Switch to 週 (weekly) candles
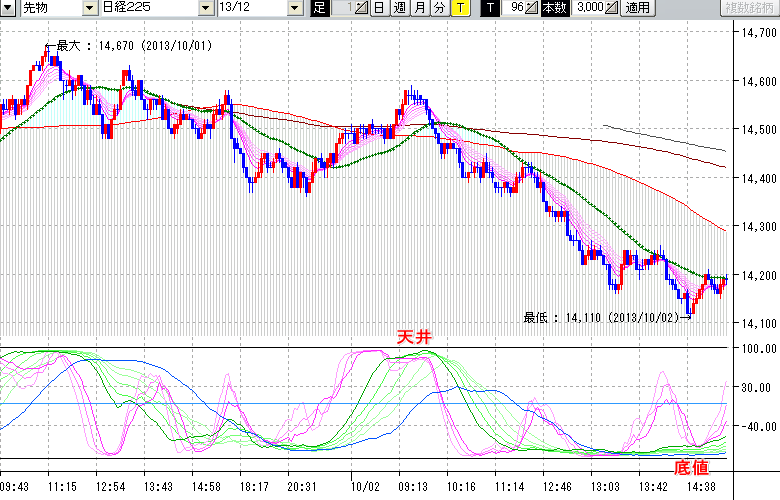780x500 pixels. point(399,8)
